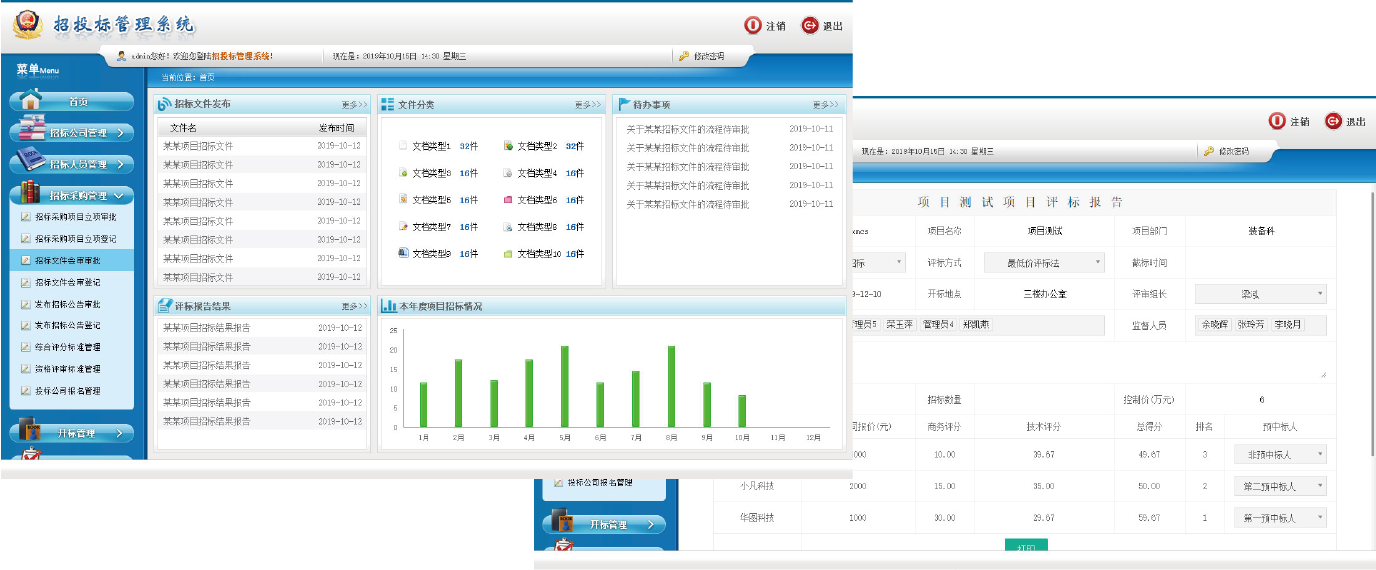Click the tall green bar for 5月
This screenshot has width=1376, height=570.
[565, 386]
